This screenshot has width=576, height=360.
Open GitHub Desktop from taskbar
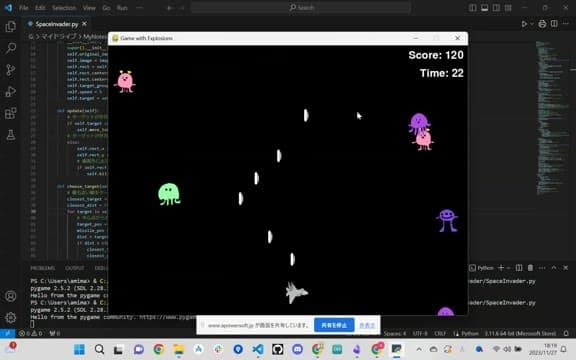click(278, 349)
